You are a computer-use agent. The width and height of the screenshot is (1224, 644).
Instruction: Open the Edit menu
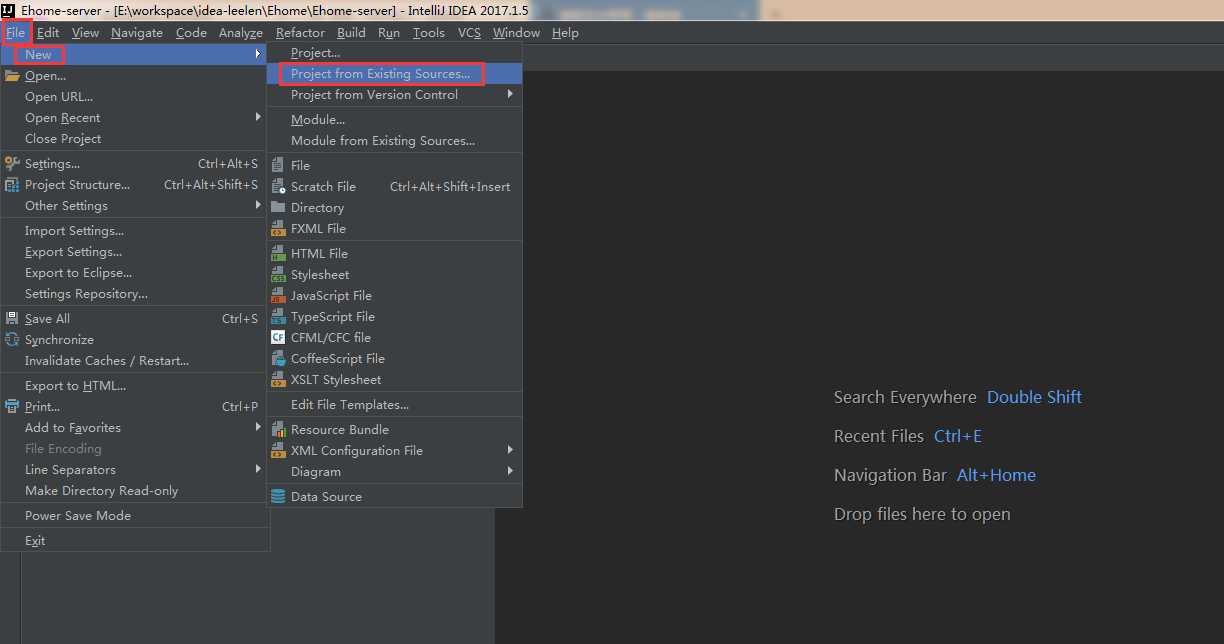pos(48,32)
